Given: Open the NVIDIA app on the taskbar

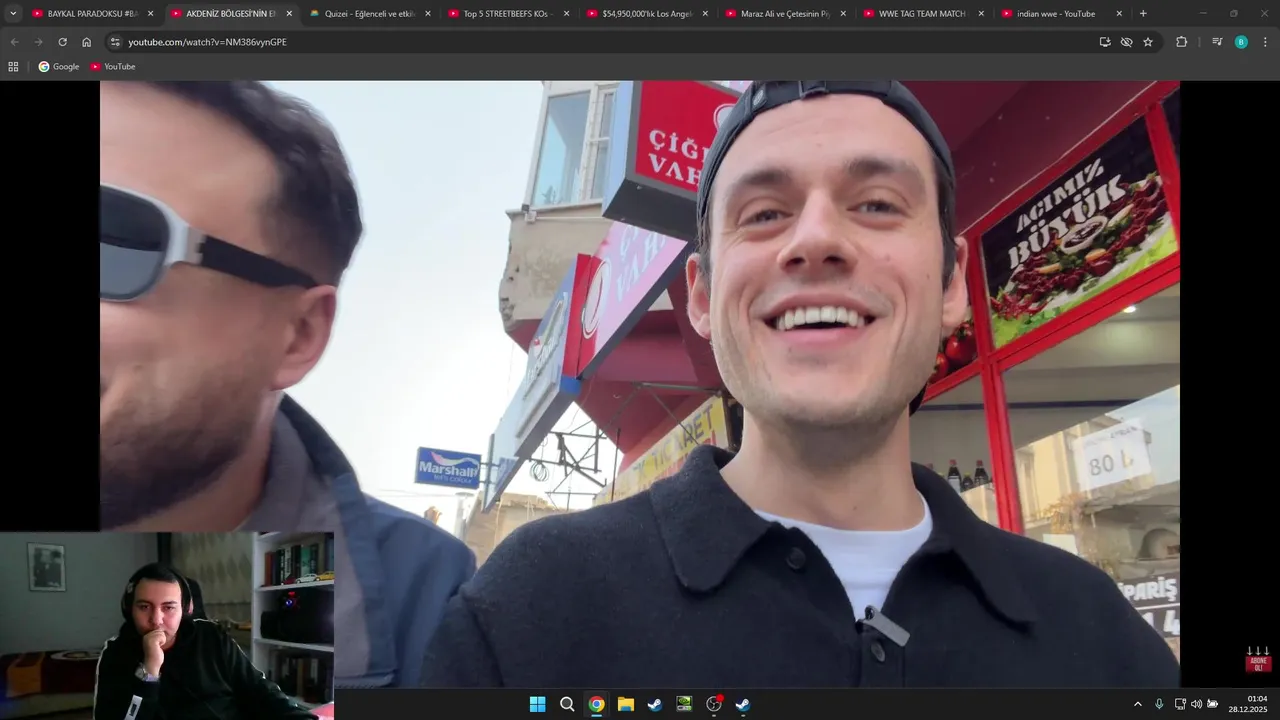Looking at the screenshot, I should click(x=684, y=704).
